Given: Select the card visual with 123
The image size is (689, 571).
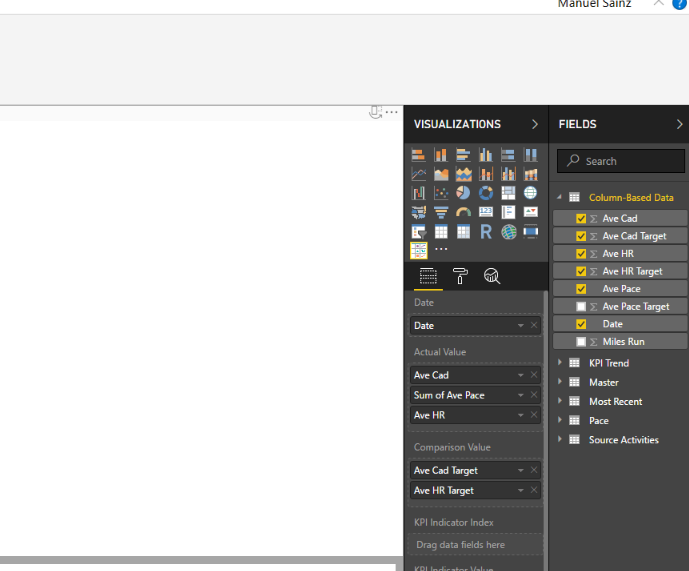Looking at the screenshot, I should click(x=486, y=212).
